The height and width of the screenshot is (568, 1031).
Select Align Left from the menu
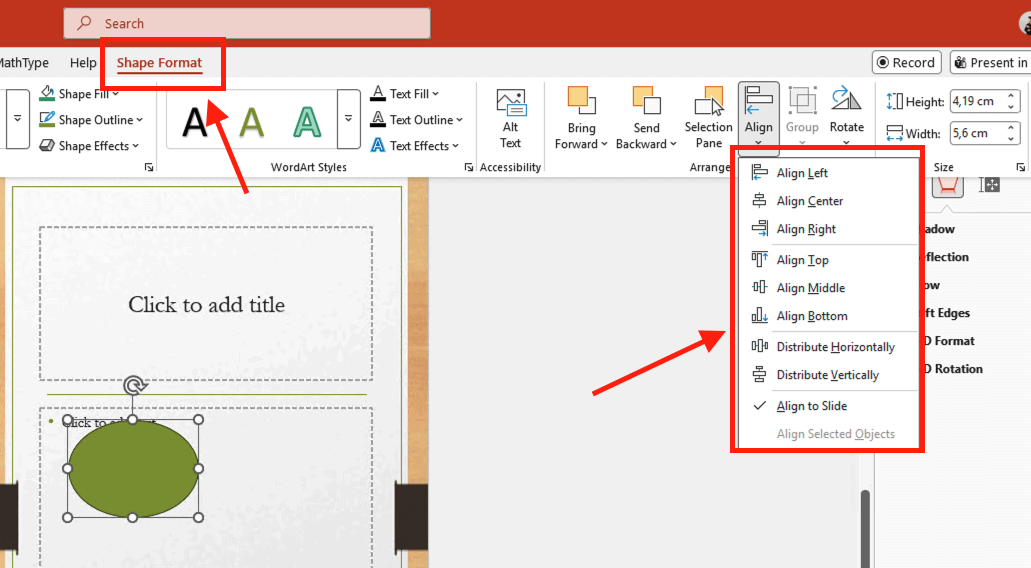click(x=802, y=173)
